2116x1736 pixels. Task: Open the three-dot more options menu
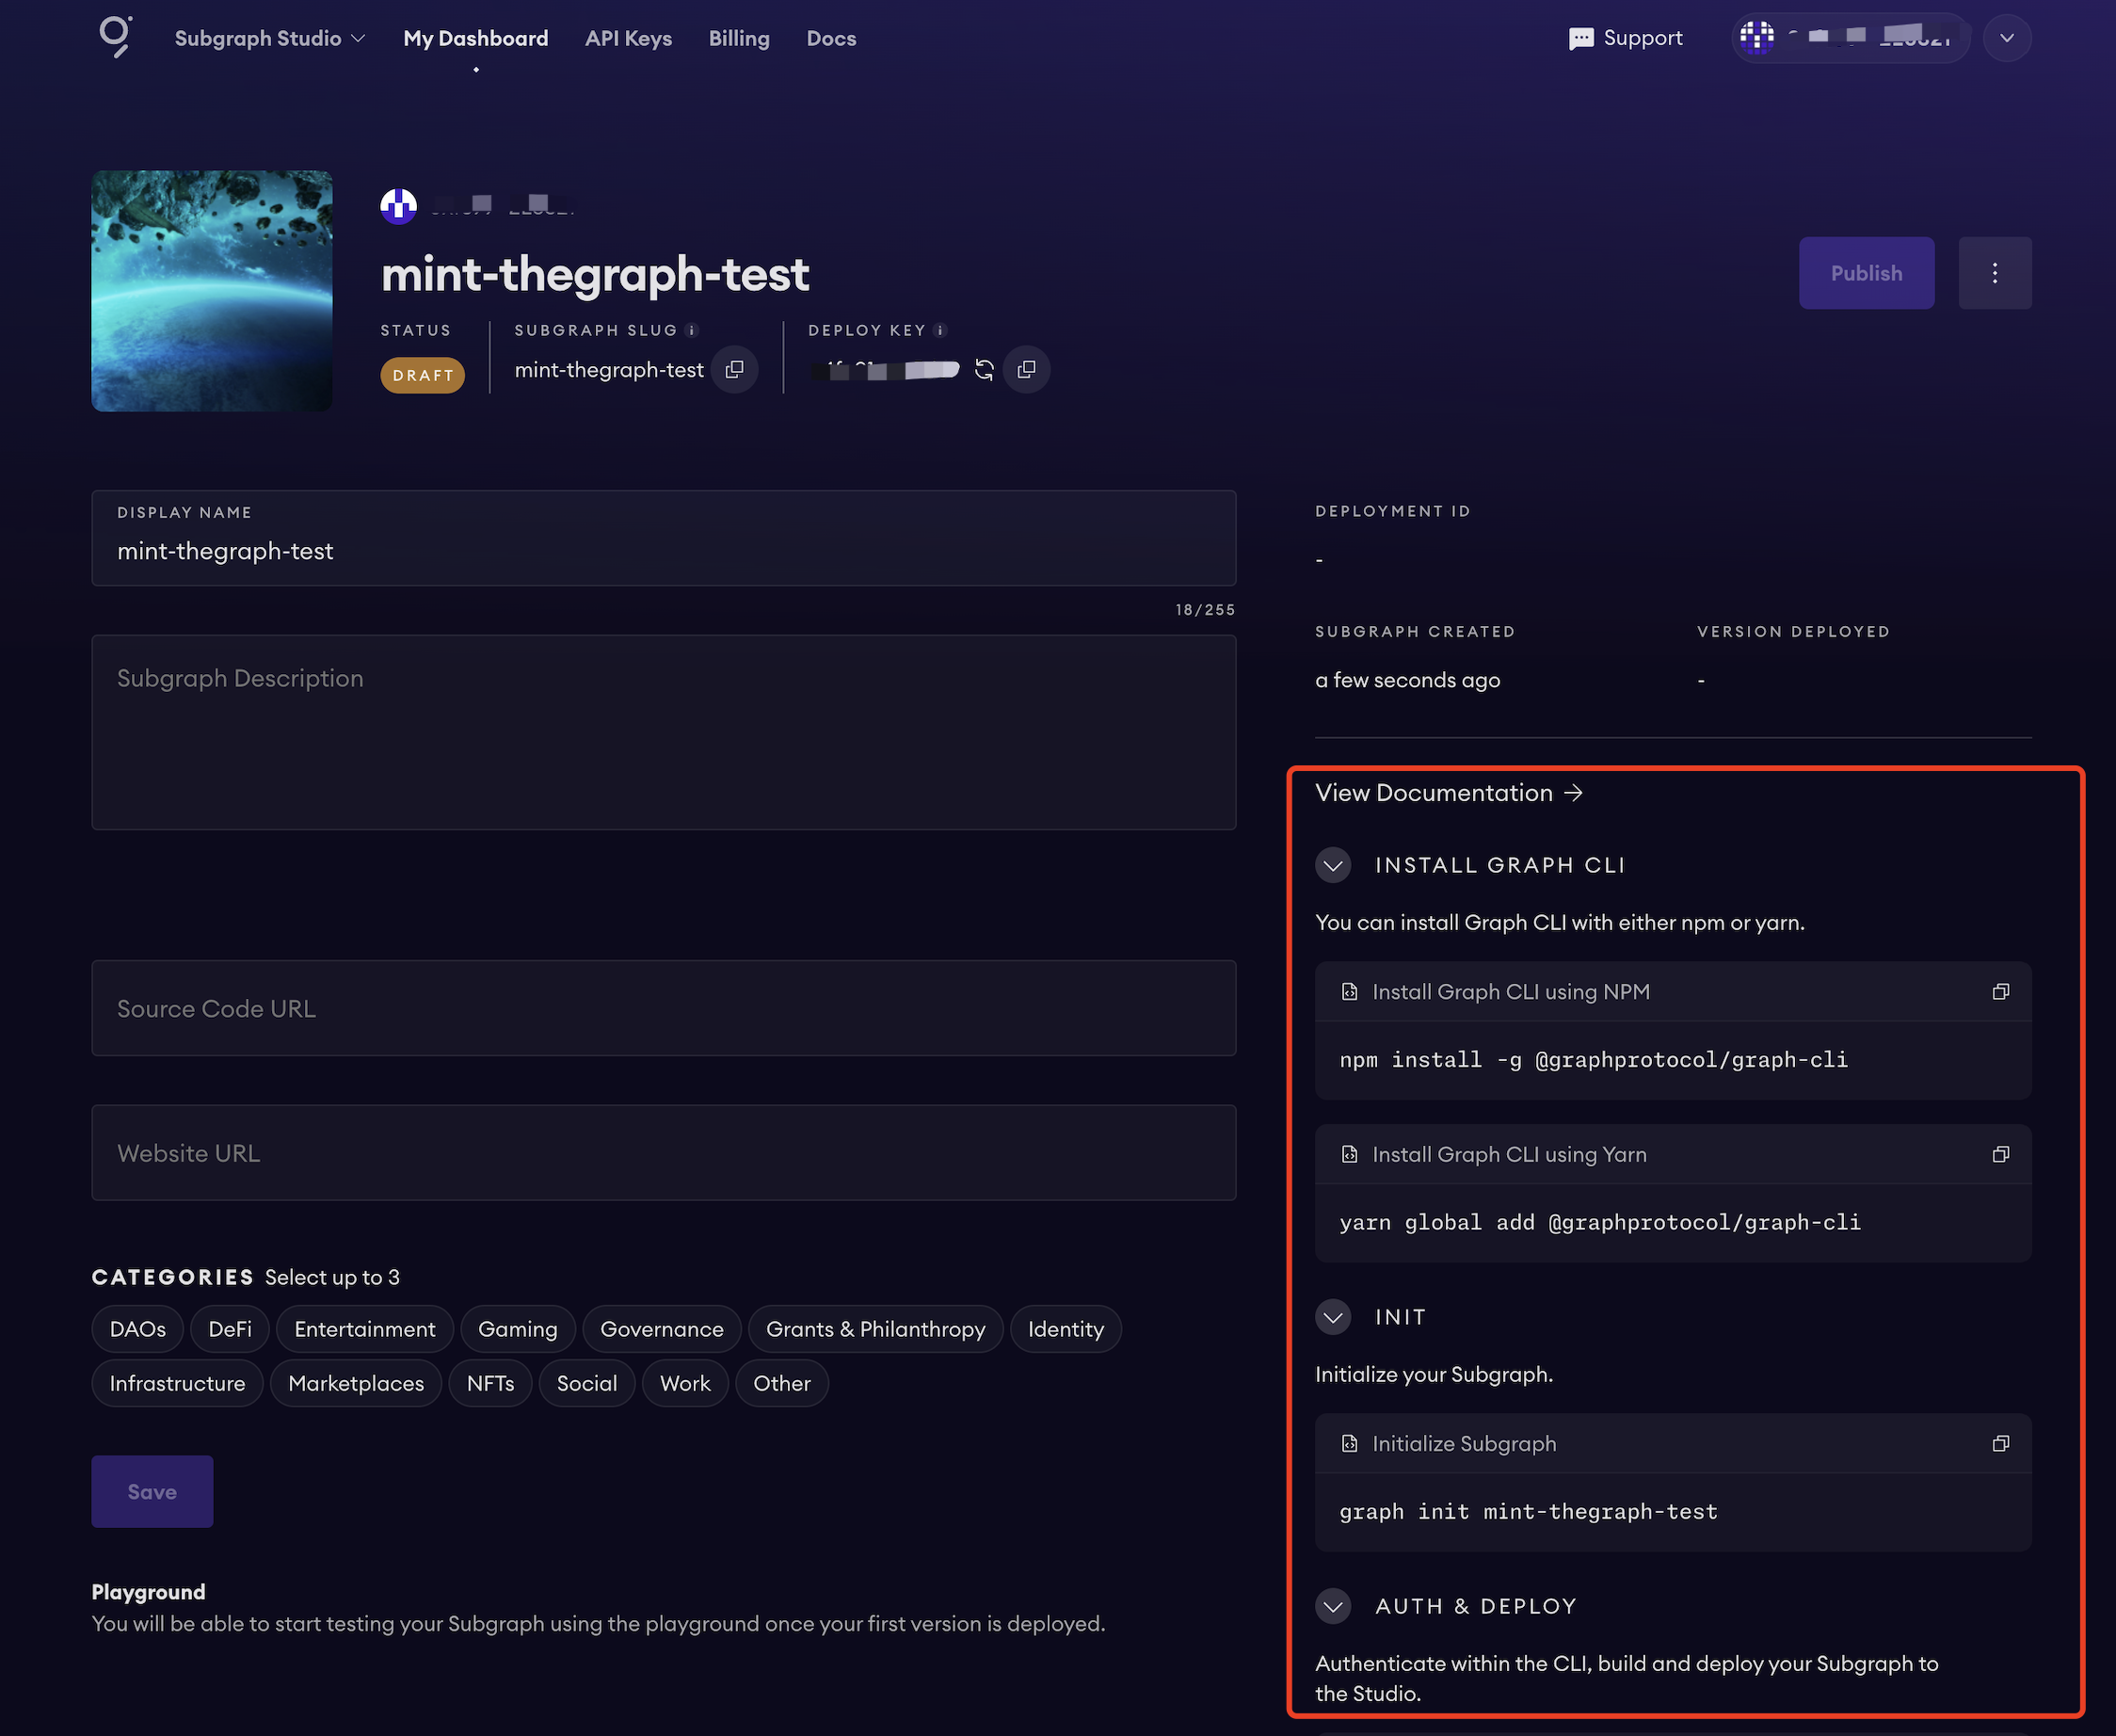[1994, 273]
